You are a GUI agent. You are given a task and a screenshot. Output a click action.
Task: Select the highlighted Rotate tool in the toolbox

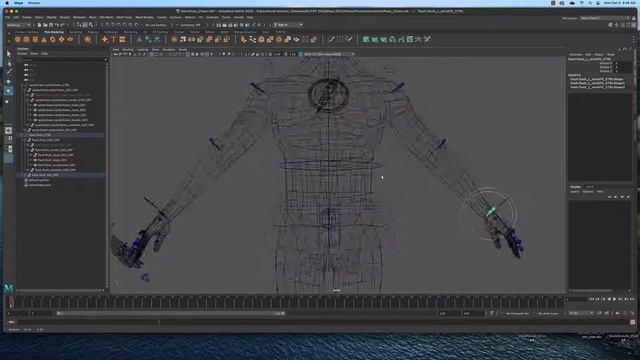point(9,91)
